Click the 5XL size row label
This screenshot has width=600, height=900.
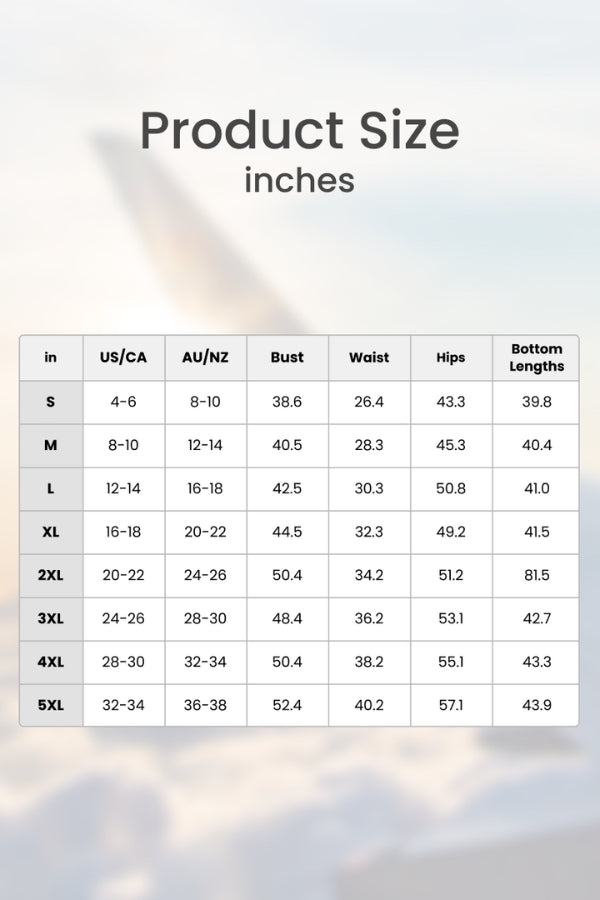tap(51, 705)
